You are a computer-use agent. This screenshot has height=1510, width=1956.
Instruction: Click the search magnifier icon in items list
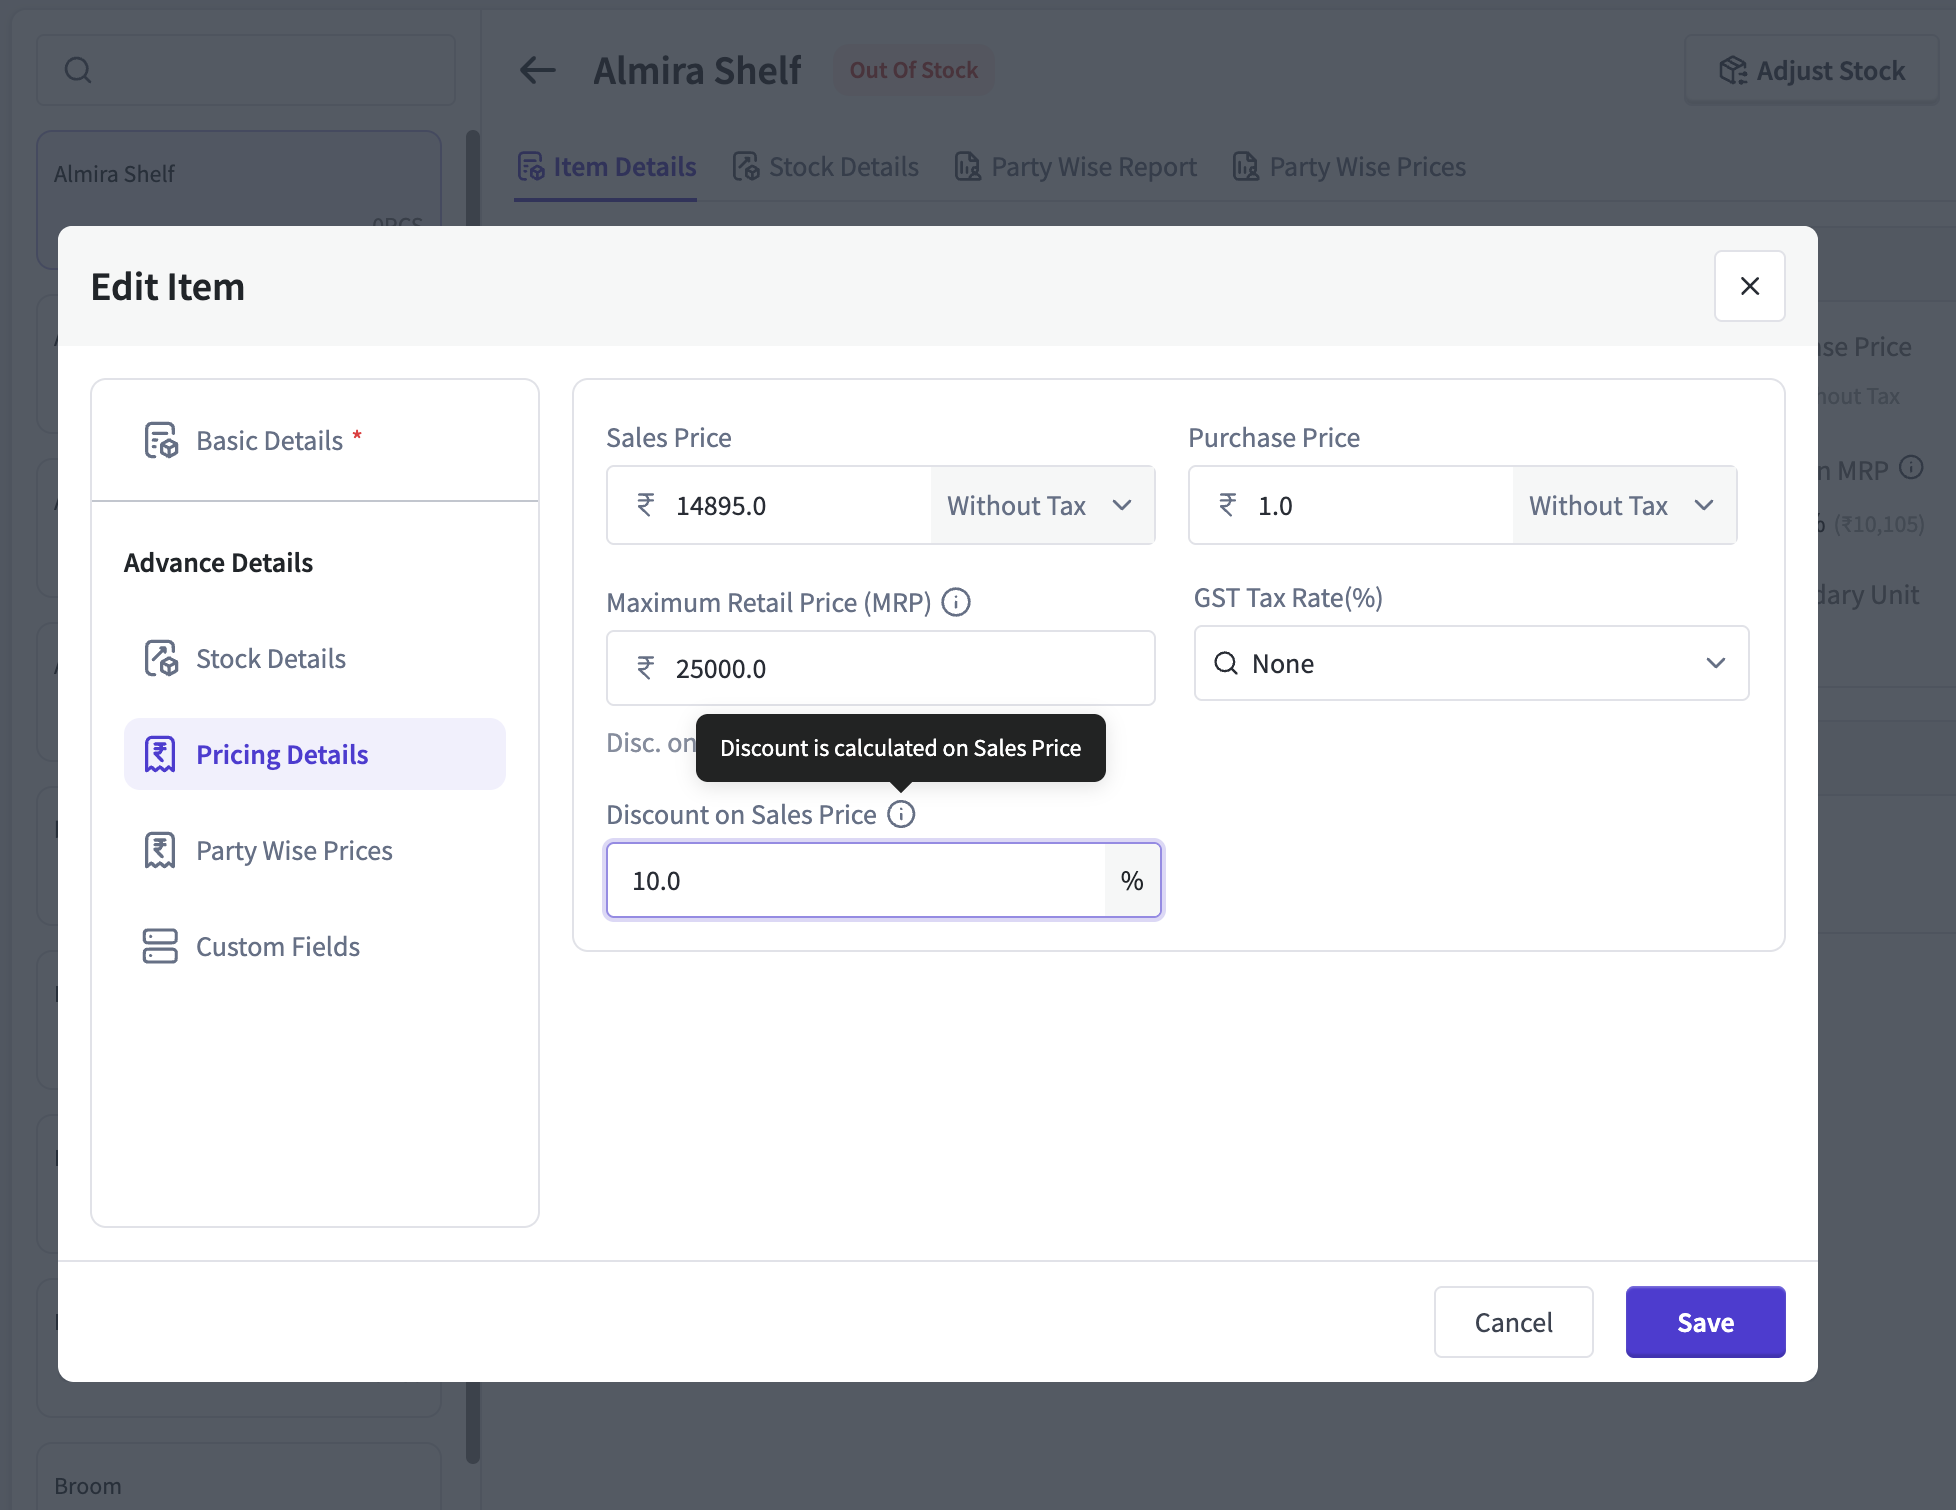click(78, 70)
